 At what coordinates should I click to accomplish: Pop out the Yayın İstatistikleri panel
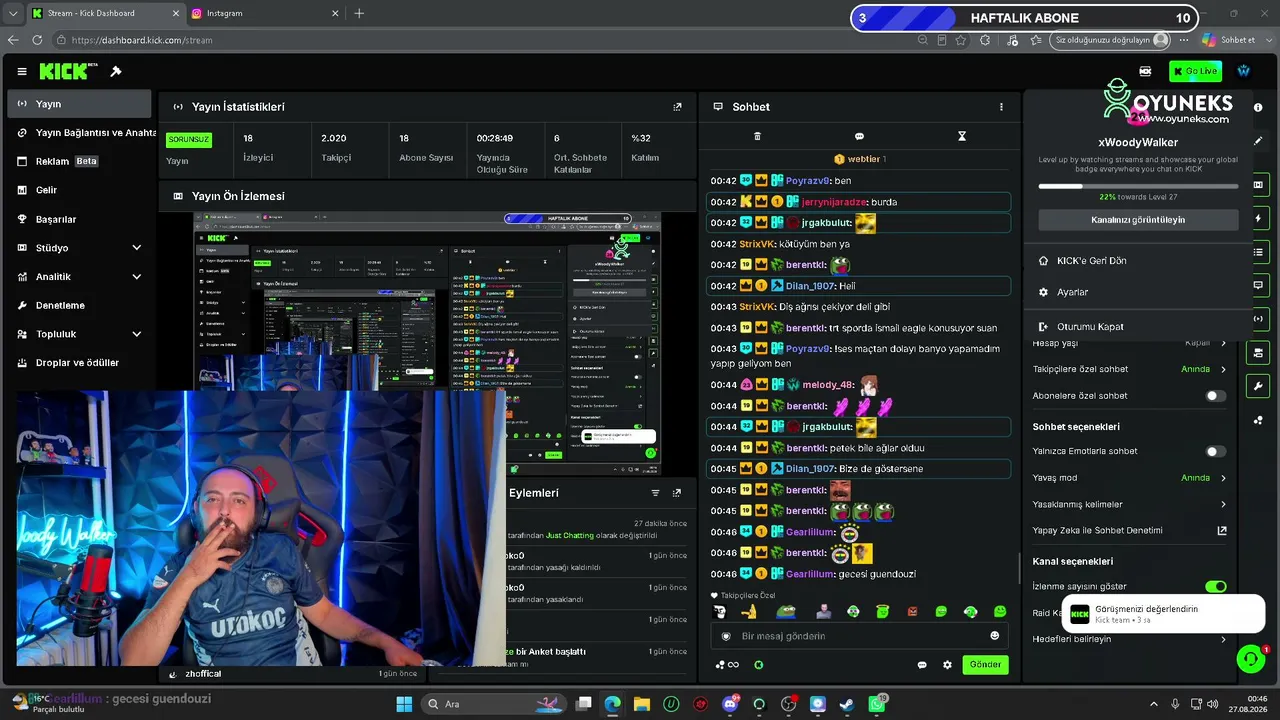(x=677, y=107)
